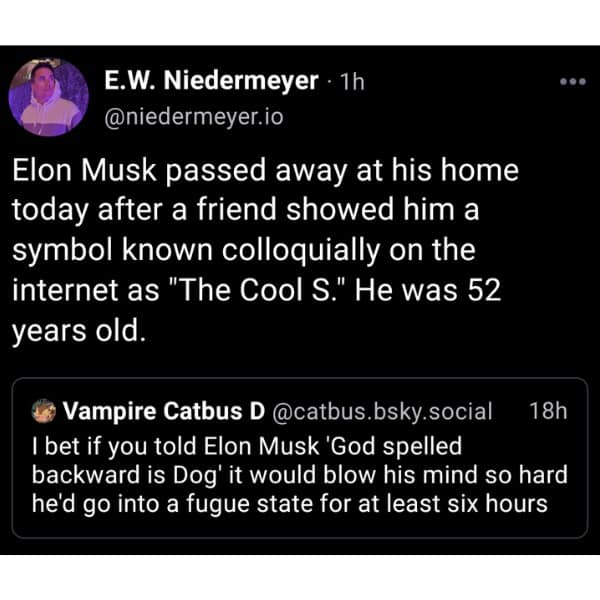Viewport: 600px width, 600px height.
Task: Open the three-dot more options menu
Action: coord(572,82)
